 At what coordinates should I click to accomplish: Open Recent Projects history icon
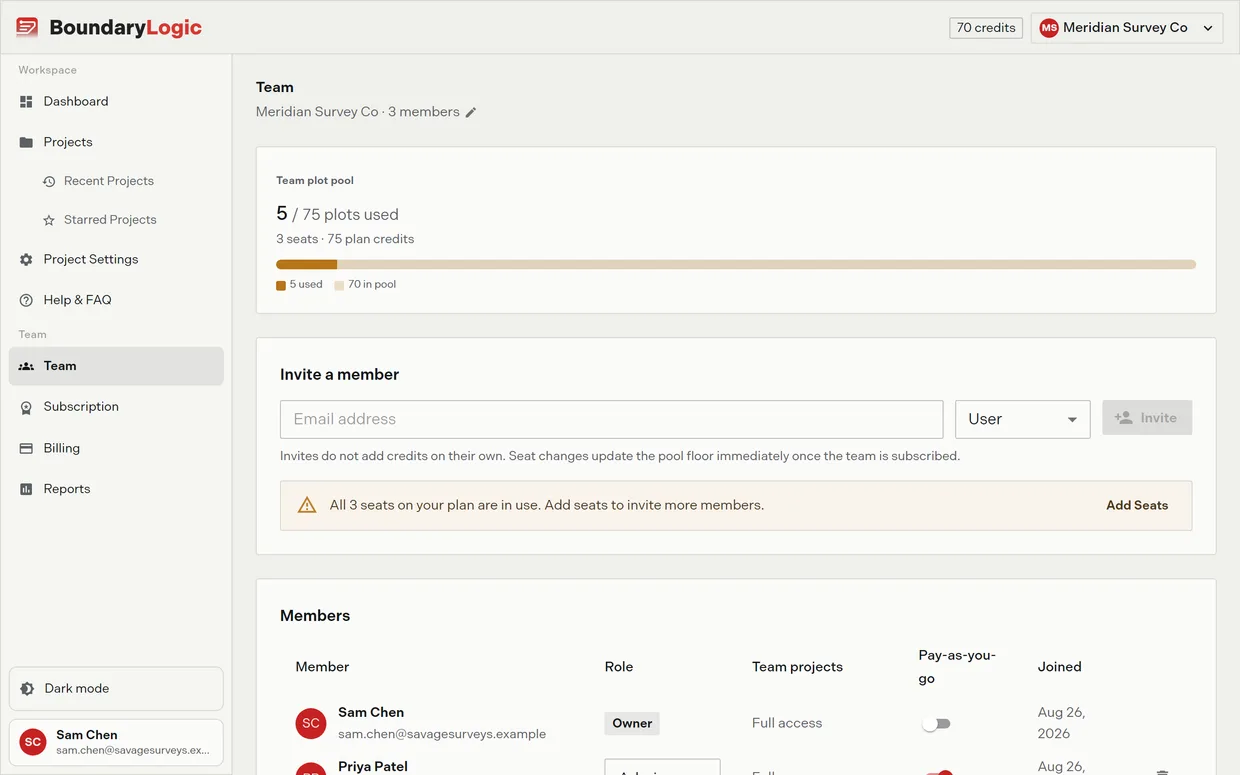(x=49, y=181)
